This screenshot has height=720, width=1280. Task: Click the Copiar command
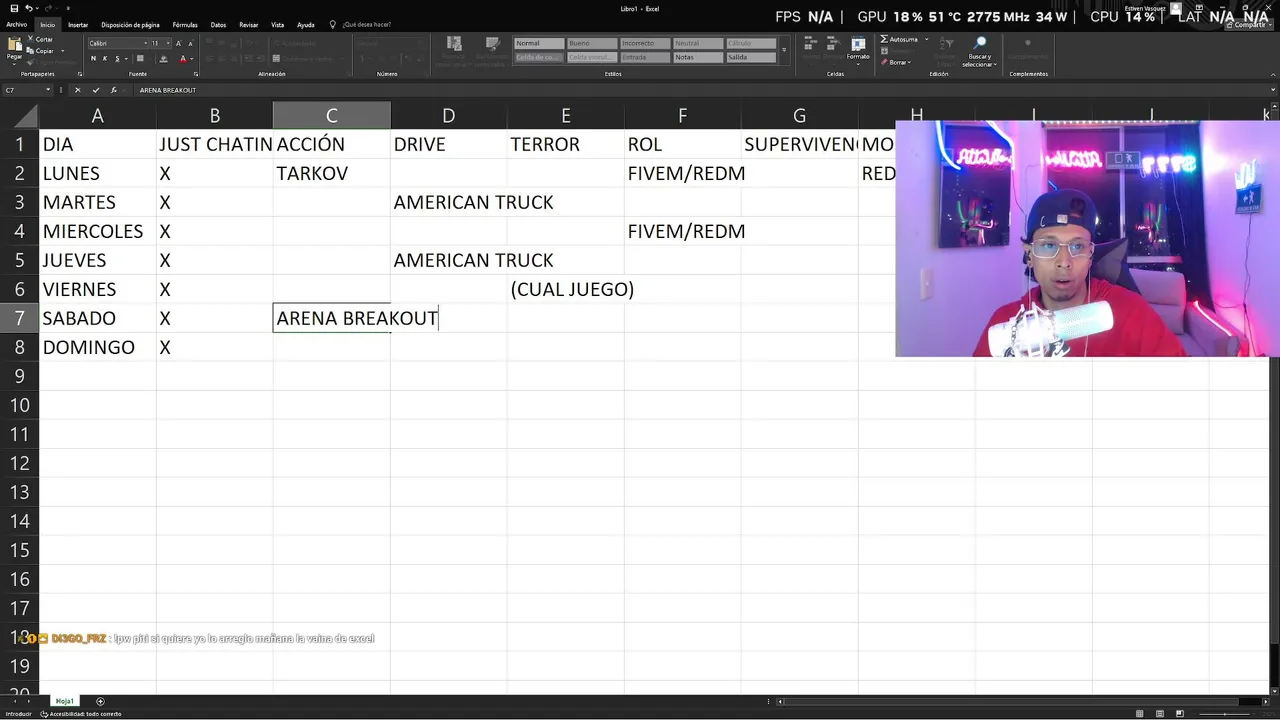pyautogui.click(x=41, y=50)
